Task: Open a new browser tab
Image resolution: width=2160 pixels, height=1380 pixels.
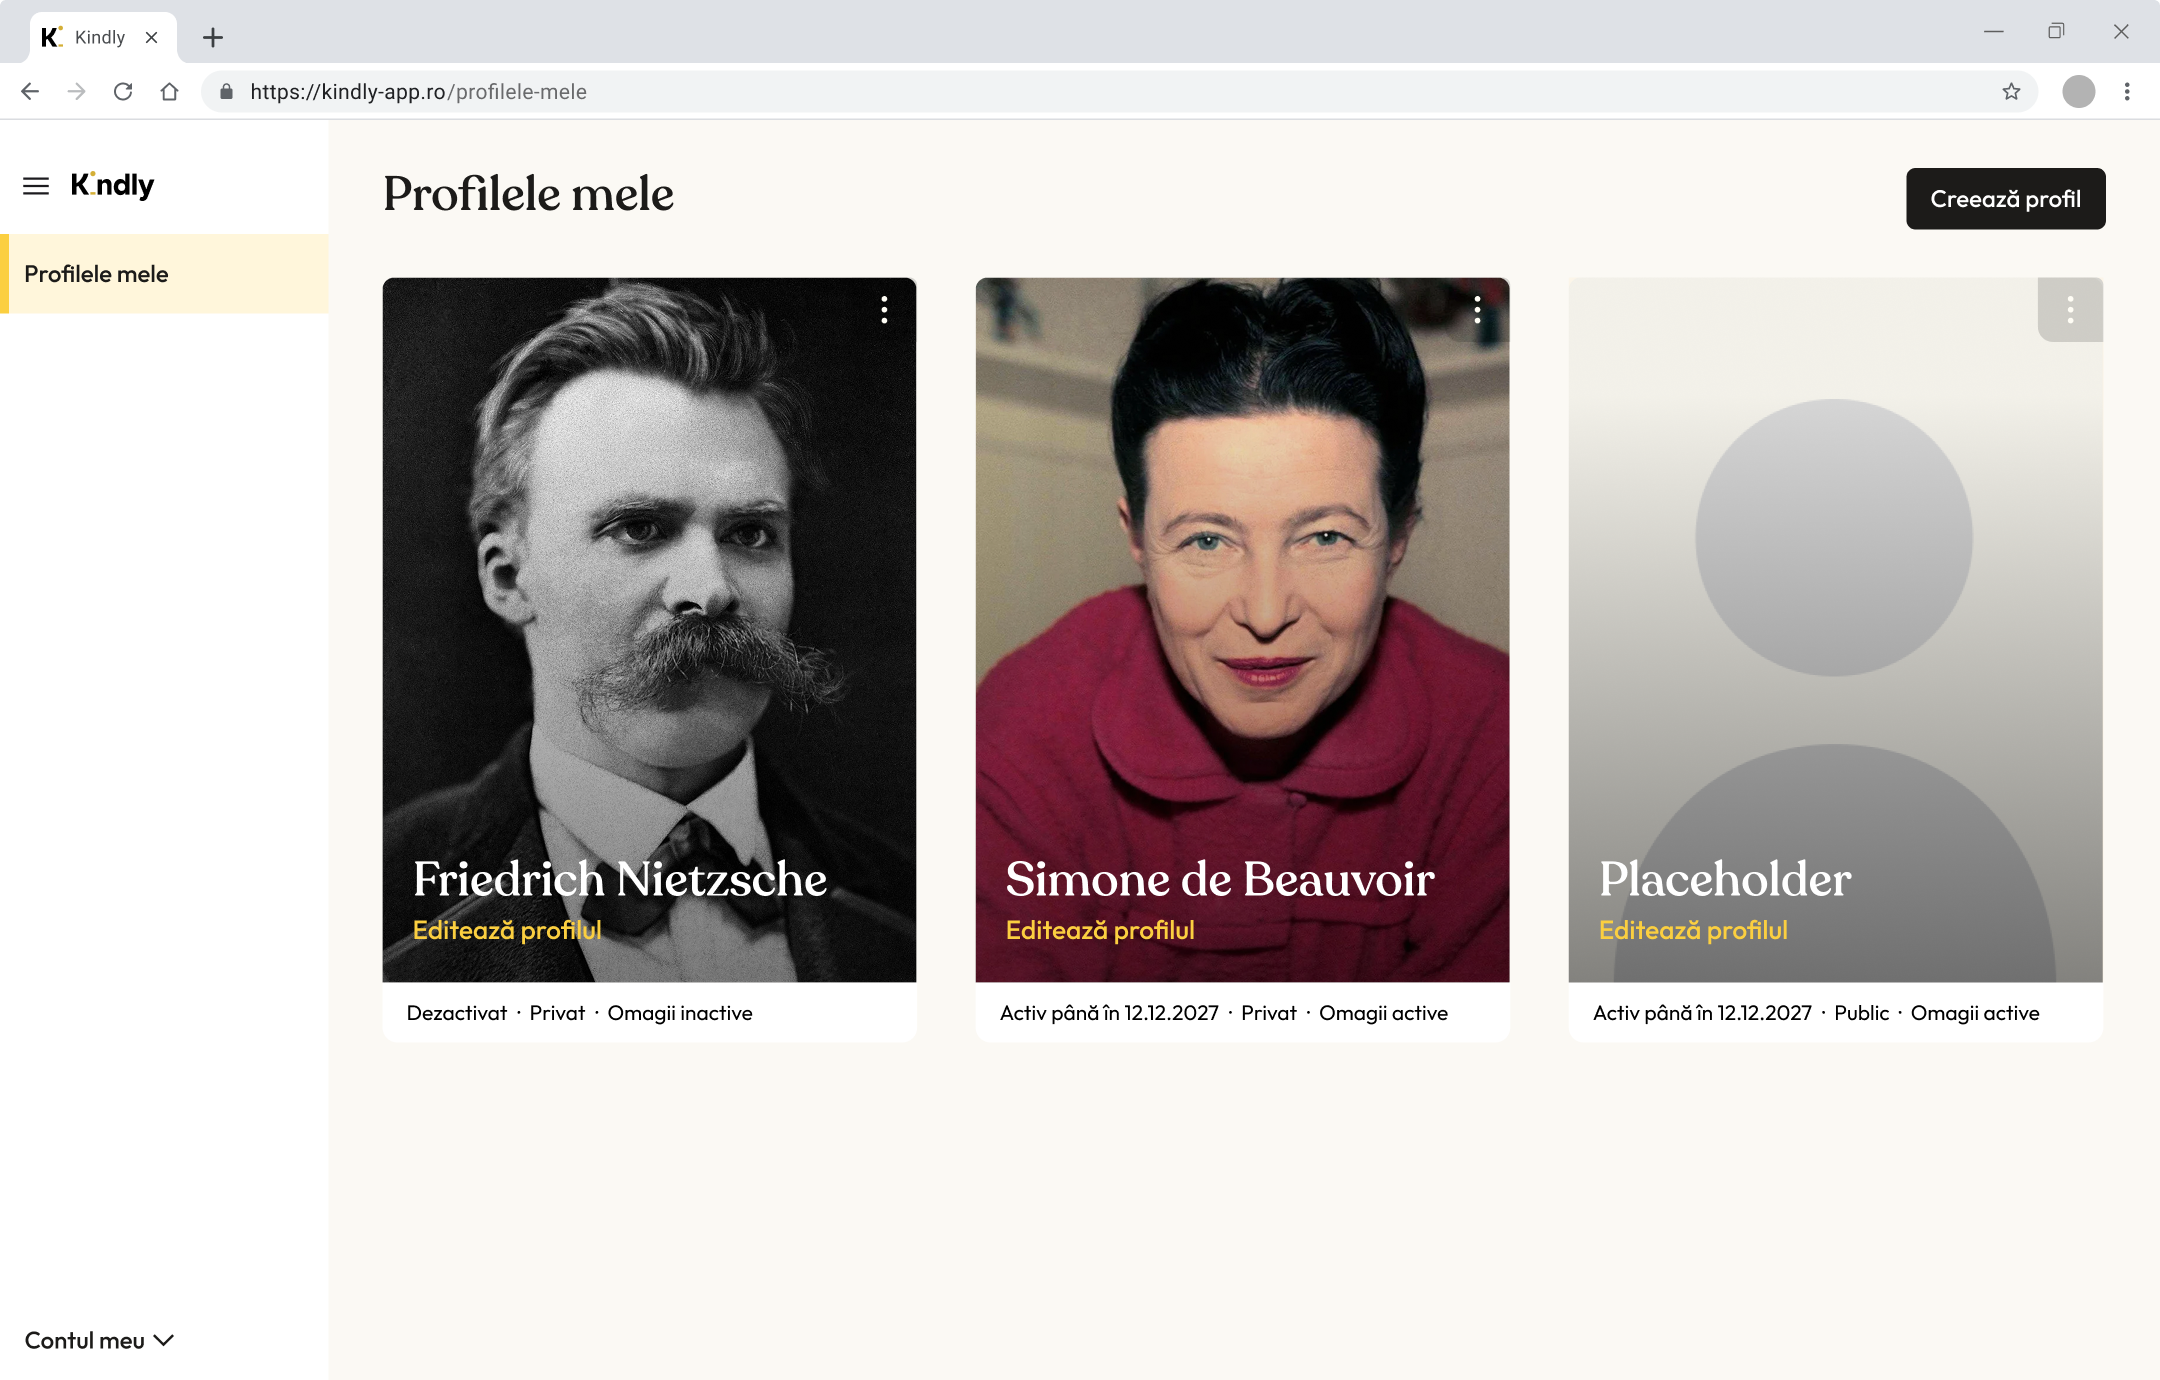Action: (212, 38)
